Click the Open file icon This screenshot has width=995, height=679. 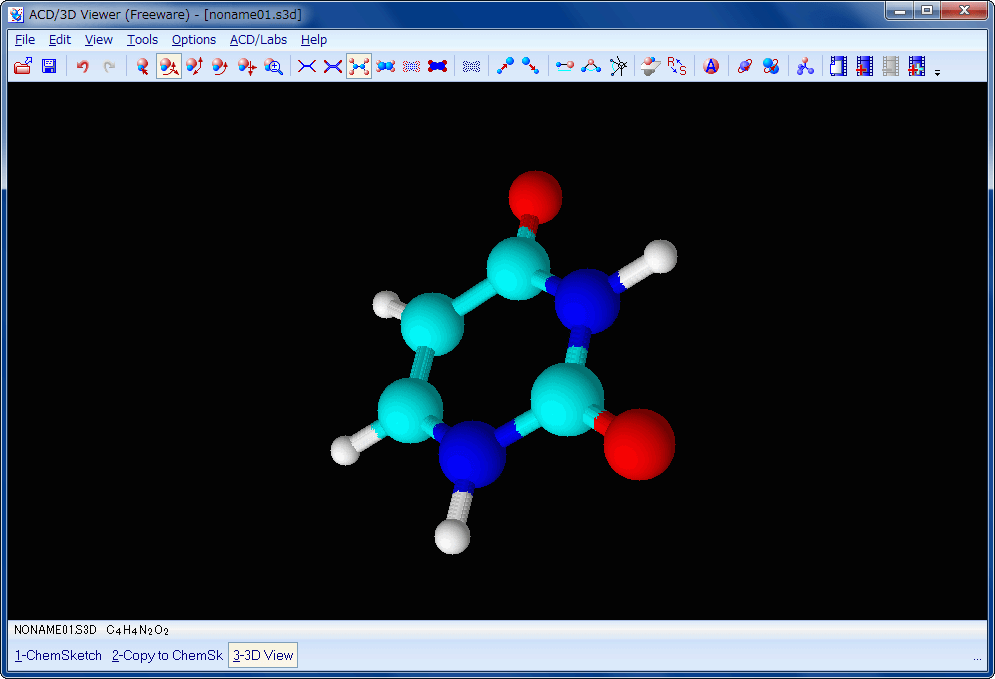(x=23, y=66)
